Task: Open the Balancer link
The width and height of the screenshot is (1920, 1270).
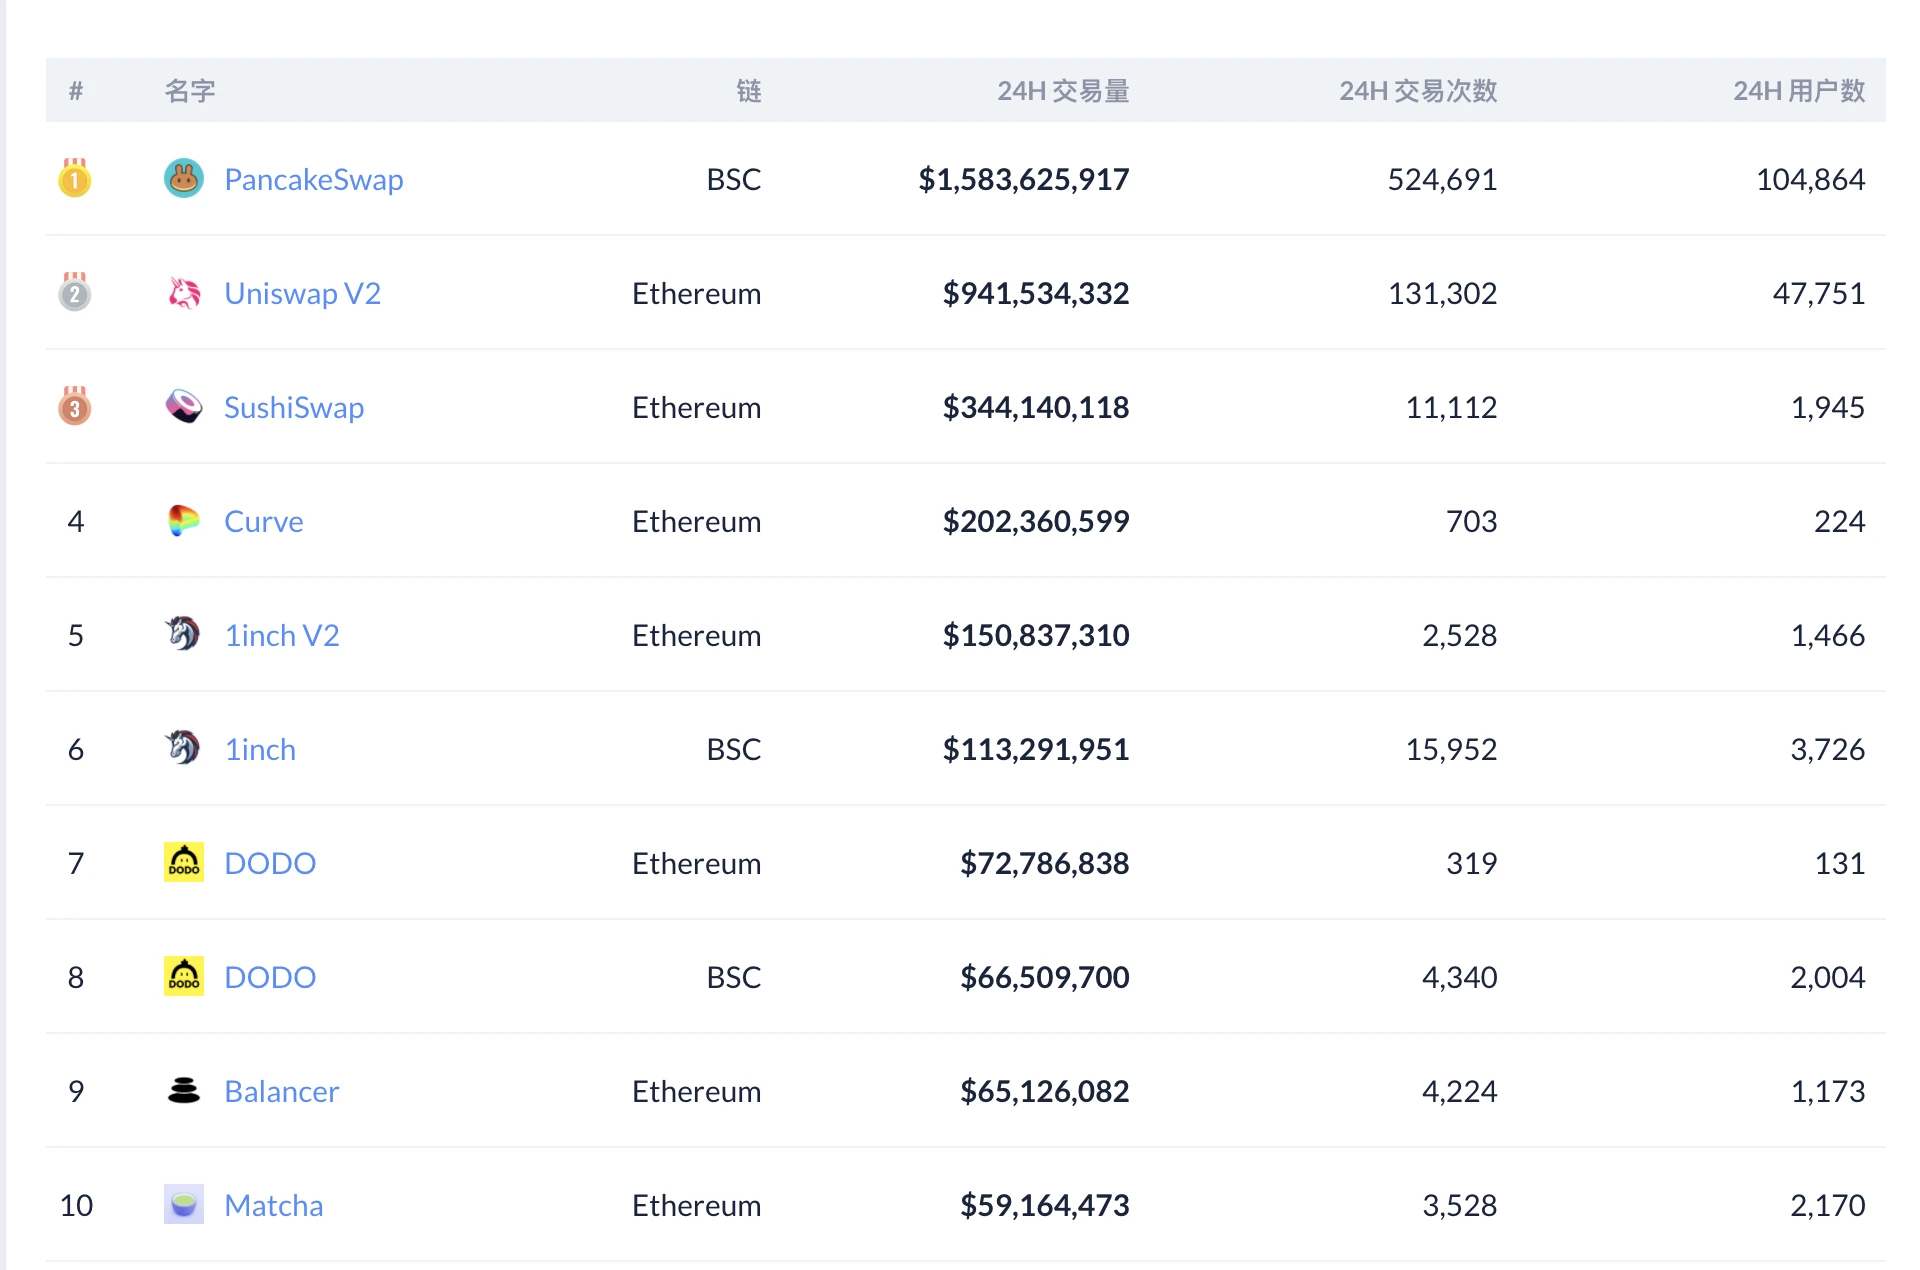Action: [282, 1092]
